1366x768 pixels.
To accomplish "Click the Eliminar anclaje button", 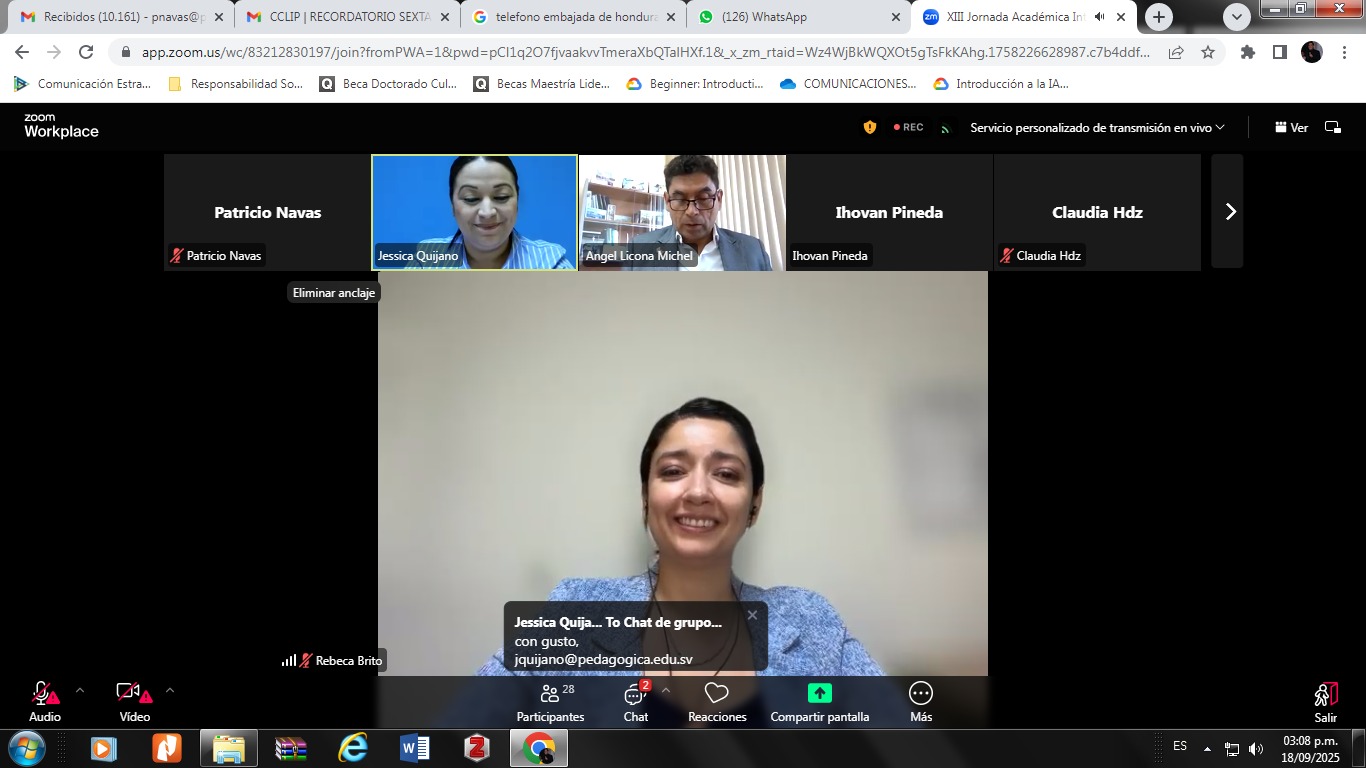I will [334, 293].
